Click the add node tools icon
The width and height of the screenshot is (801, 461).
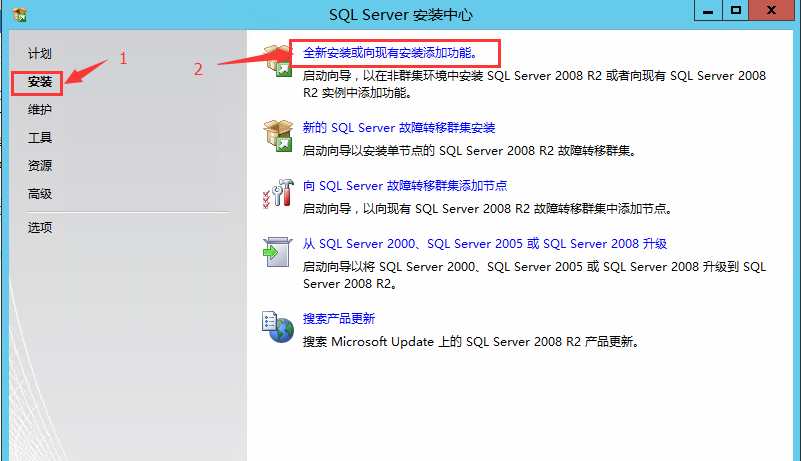(278, 194)
